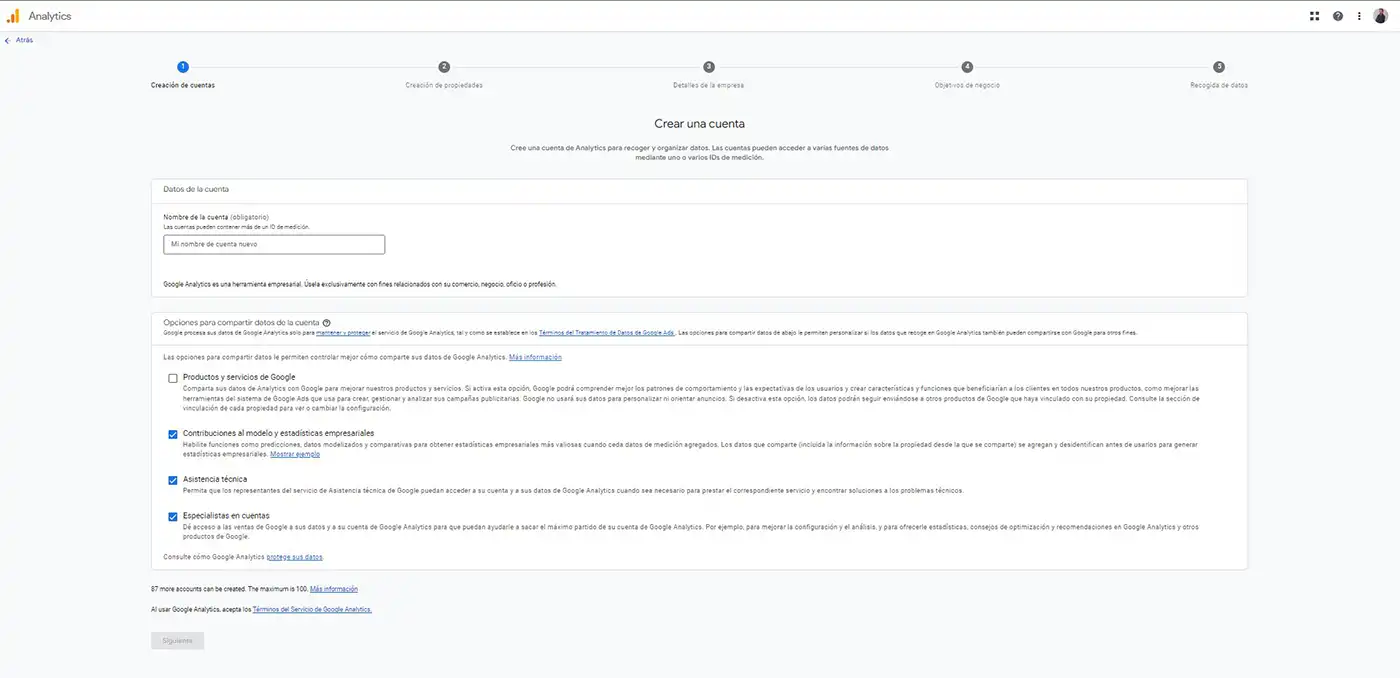Click the Google Analytics logo icon
This screenshot has height=678, width=1400.
(13, 16)
